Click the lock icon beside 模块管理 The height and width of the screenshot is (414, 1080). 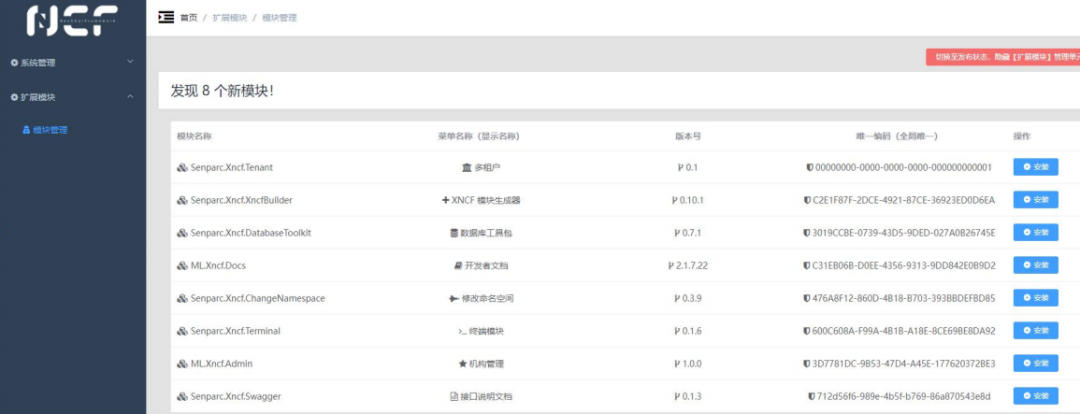pos(26,130)
